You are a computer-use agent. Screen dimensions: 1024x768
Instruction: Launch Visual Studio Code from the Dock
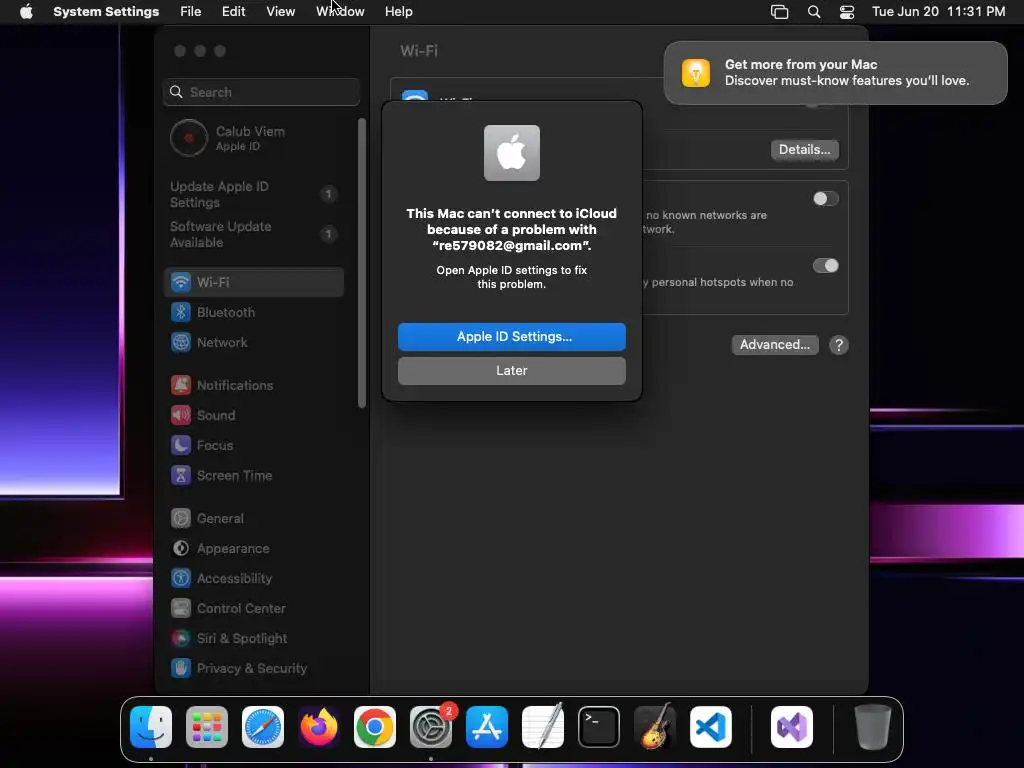pos(711,727)
